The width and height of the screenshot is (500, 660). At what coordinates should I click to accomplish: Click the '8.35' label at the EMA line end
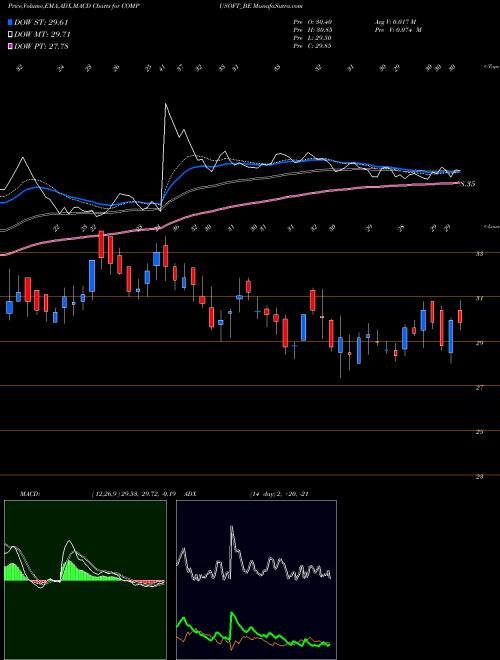coord(468,184)
